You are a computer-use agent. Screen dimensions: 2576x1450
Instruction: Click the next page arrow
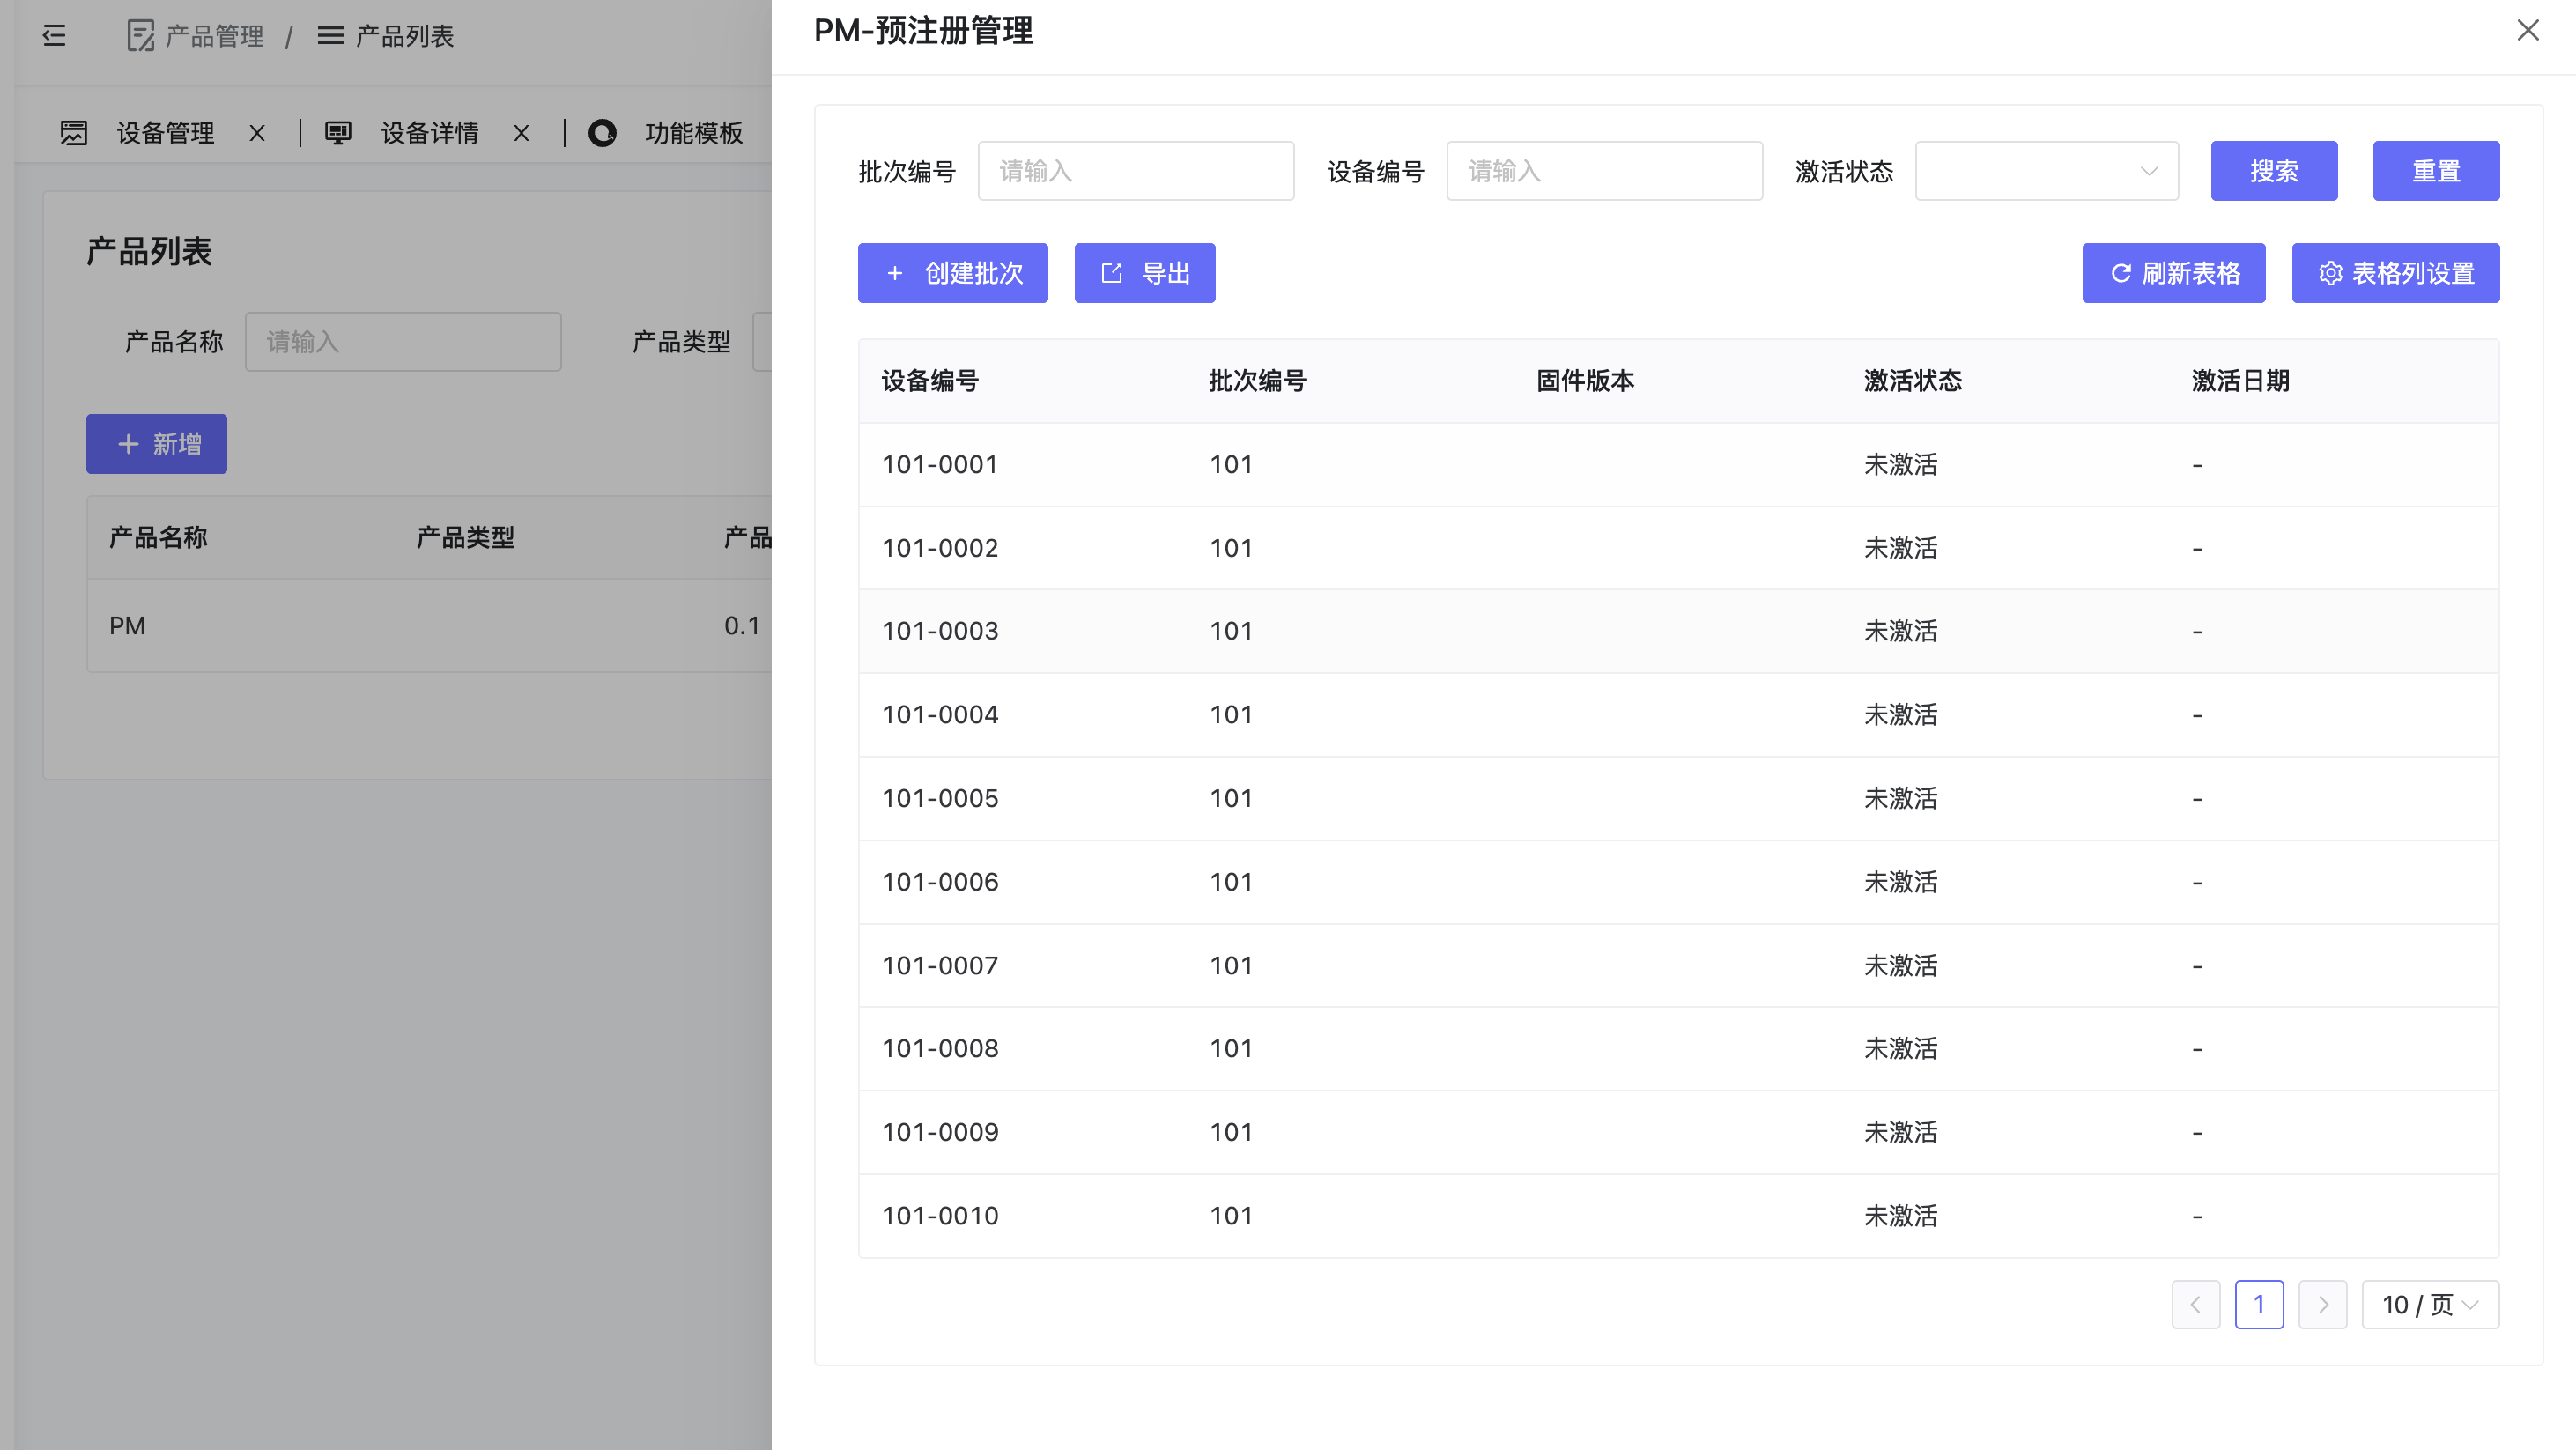(2323, 1304)
